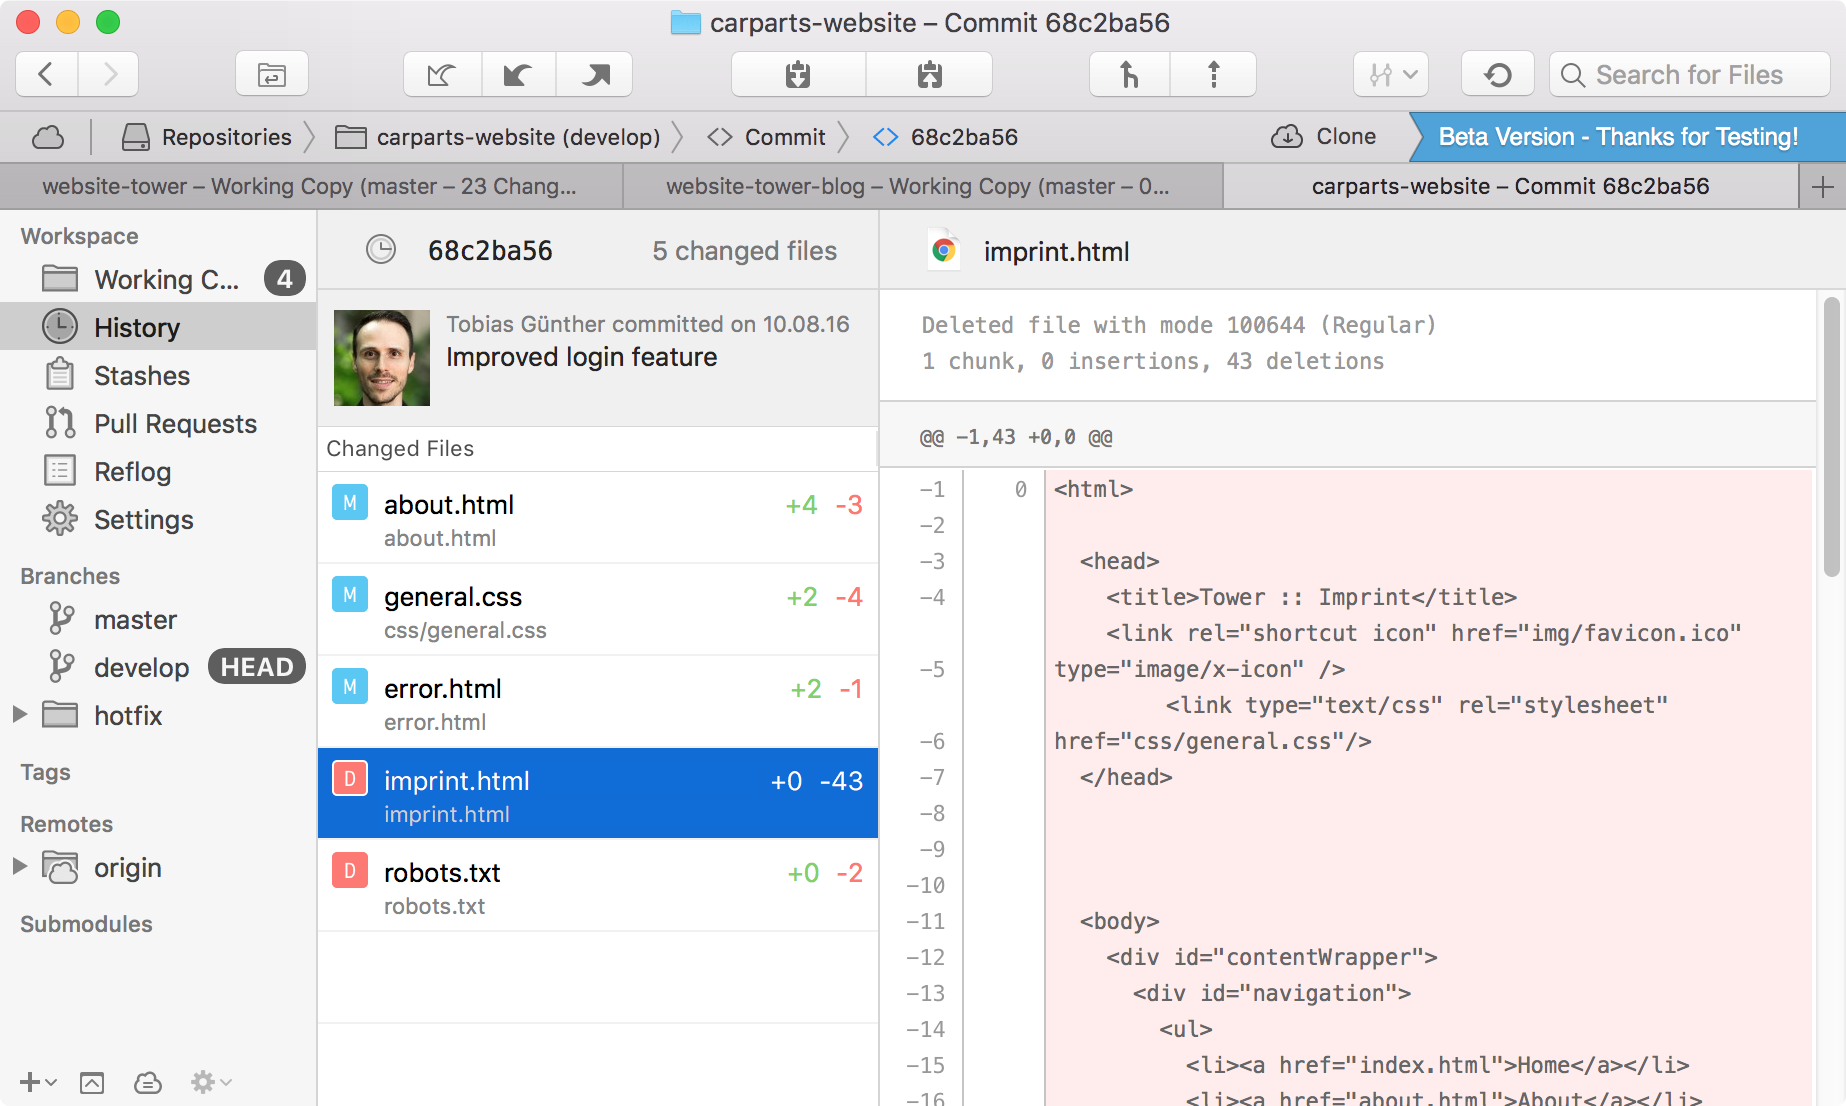The height and width of the screenshot is (1106, 1846).
Task: Click the Search for Files field
Action: click(x=1689, y=75)
